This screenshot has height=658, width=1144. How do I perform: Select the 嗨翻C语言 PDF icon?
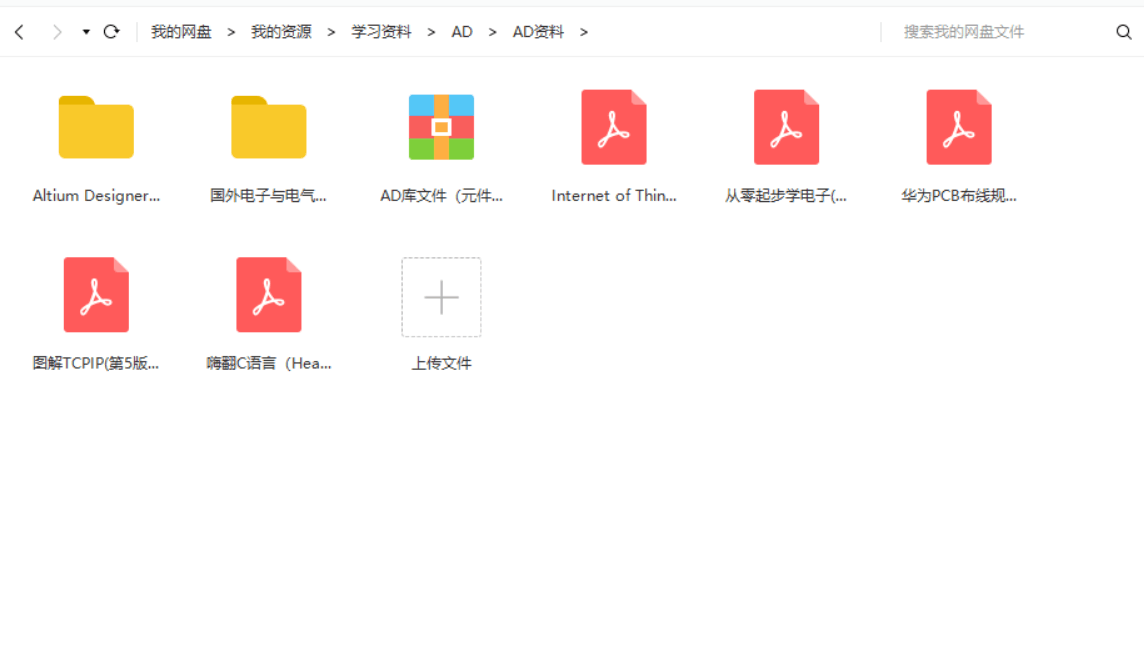pyautogui.click(x=268, y=295)
